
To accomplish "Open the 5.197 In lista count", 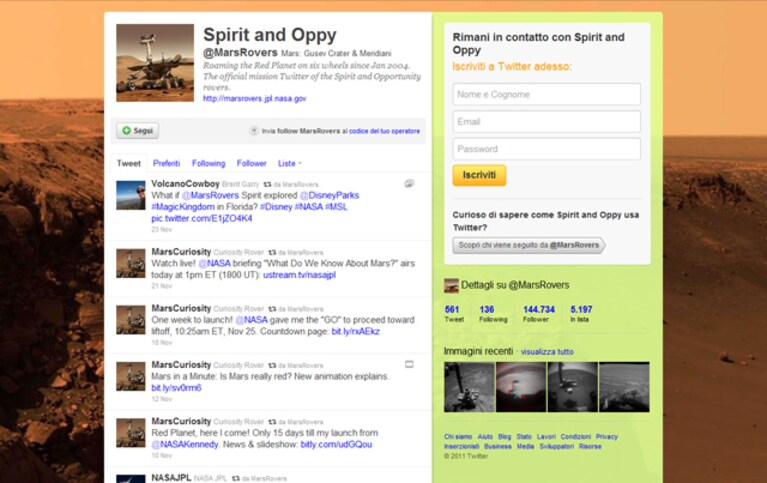I will pyautogui.click(x=581, y=314).
